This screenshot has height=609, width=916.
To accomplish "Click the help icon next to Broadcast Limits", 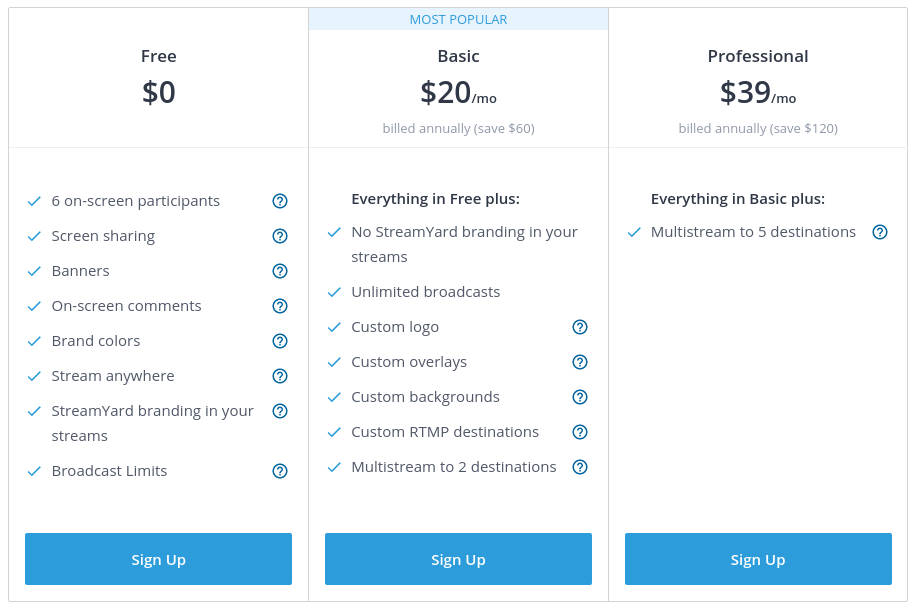I will click(x=280, y=471).
